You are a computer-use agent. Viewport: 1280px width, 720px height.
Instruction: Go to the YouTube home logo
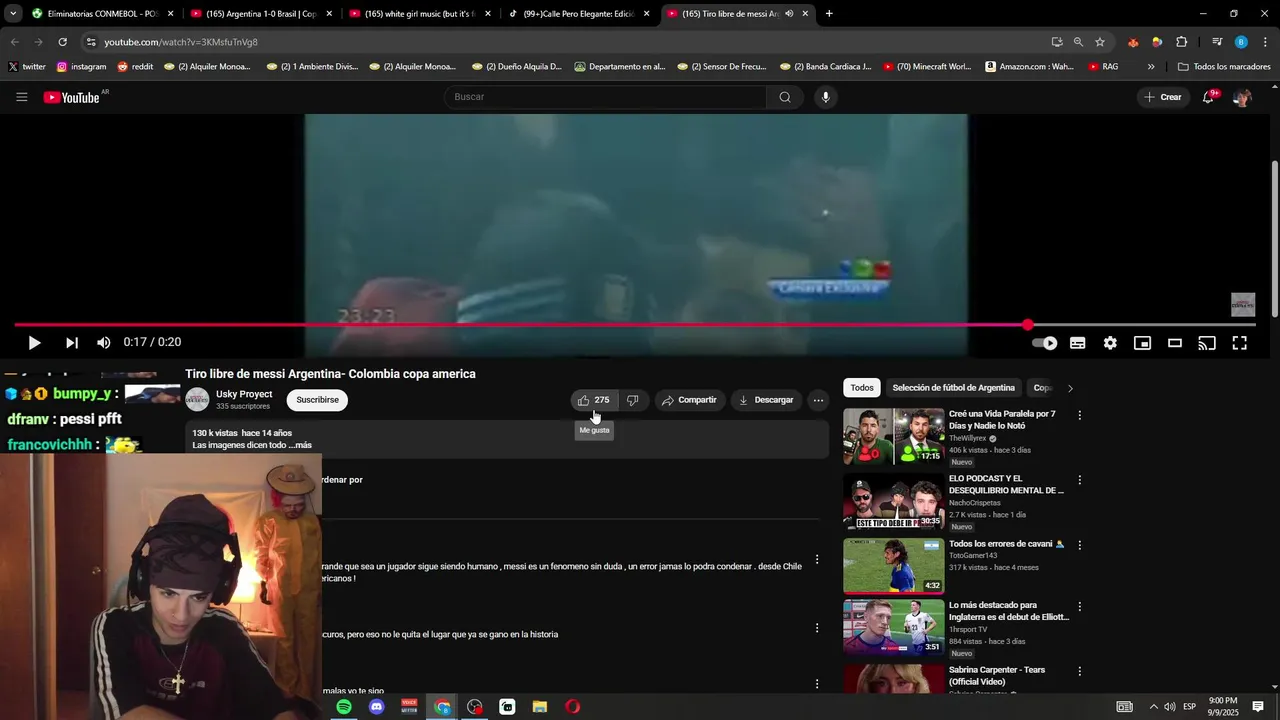[72, 97]
